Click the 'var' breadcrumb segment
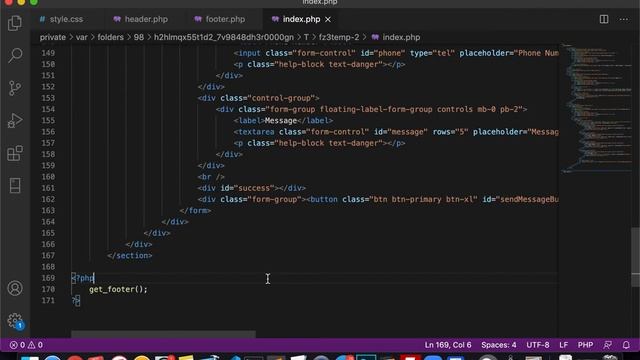The image size is (640, 360). 82,37
